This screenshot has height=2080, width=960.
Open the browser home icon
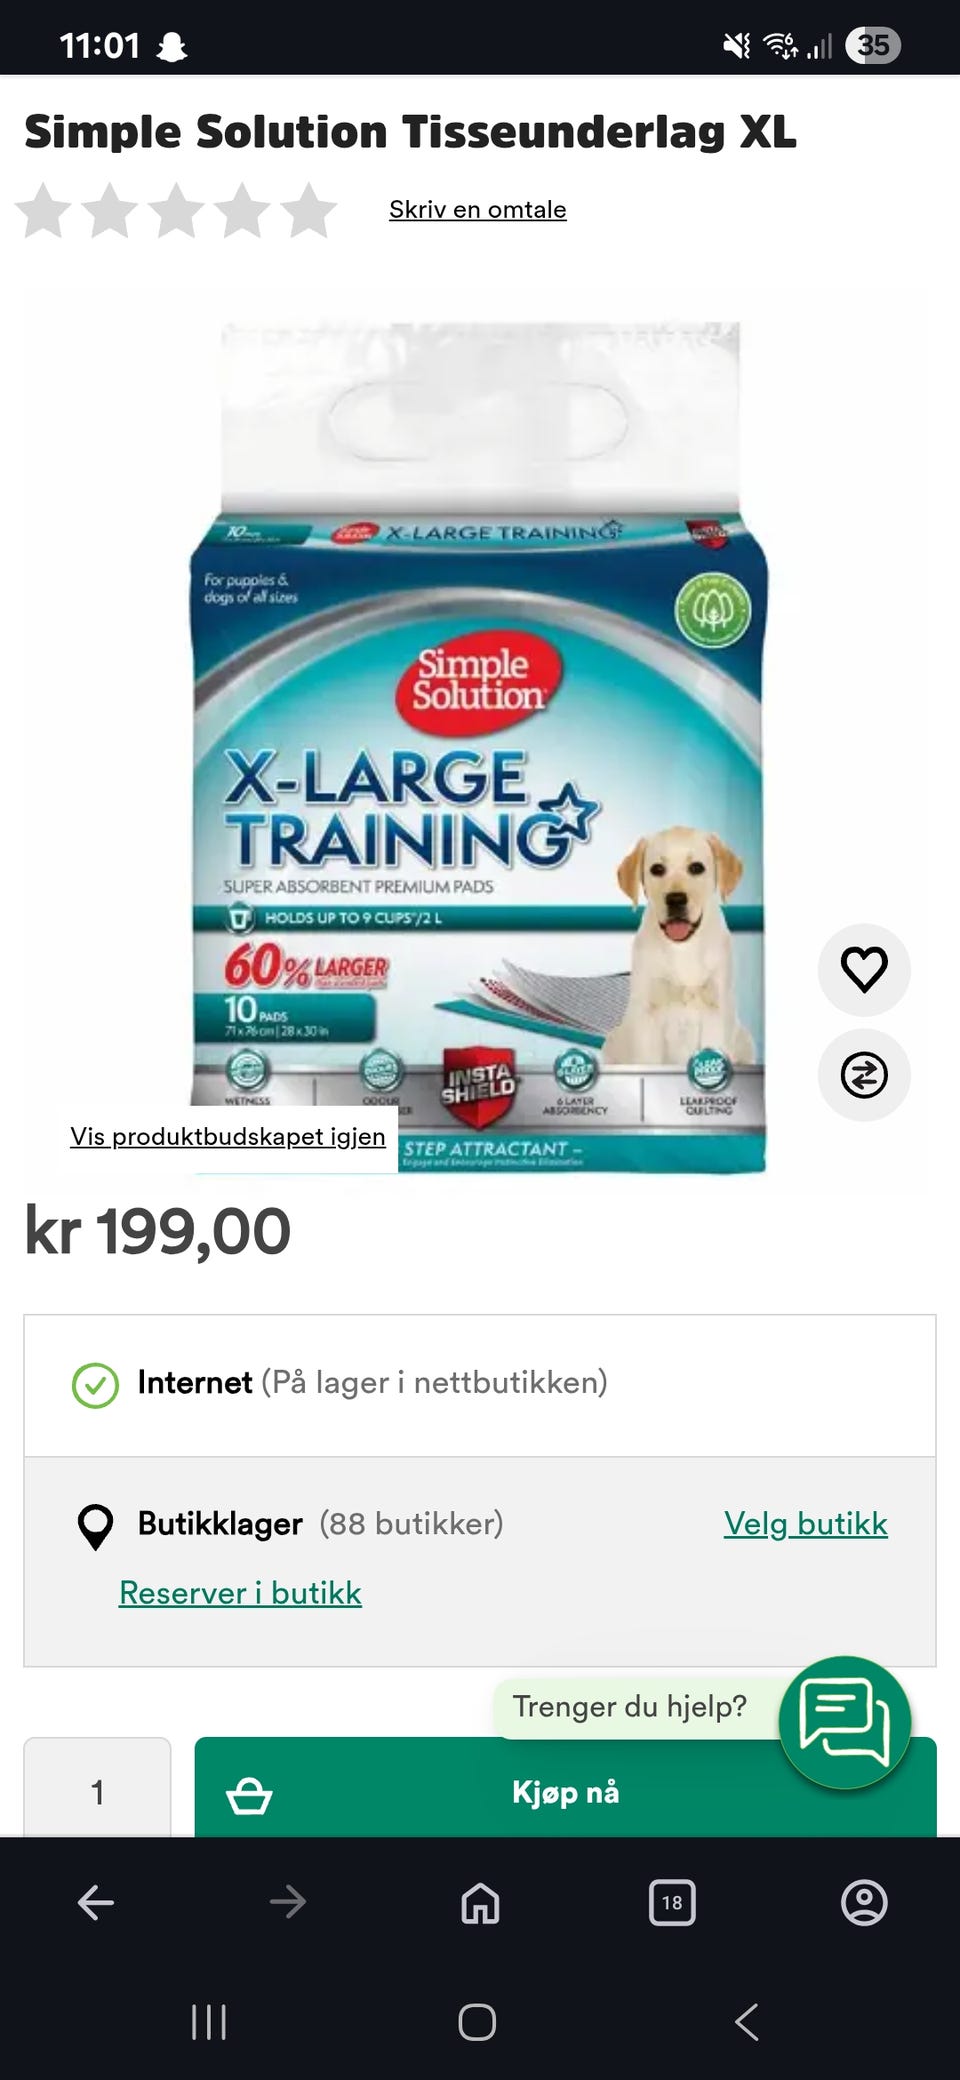coord(480,1902)
